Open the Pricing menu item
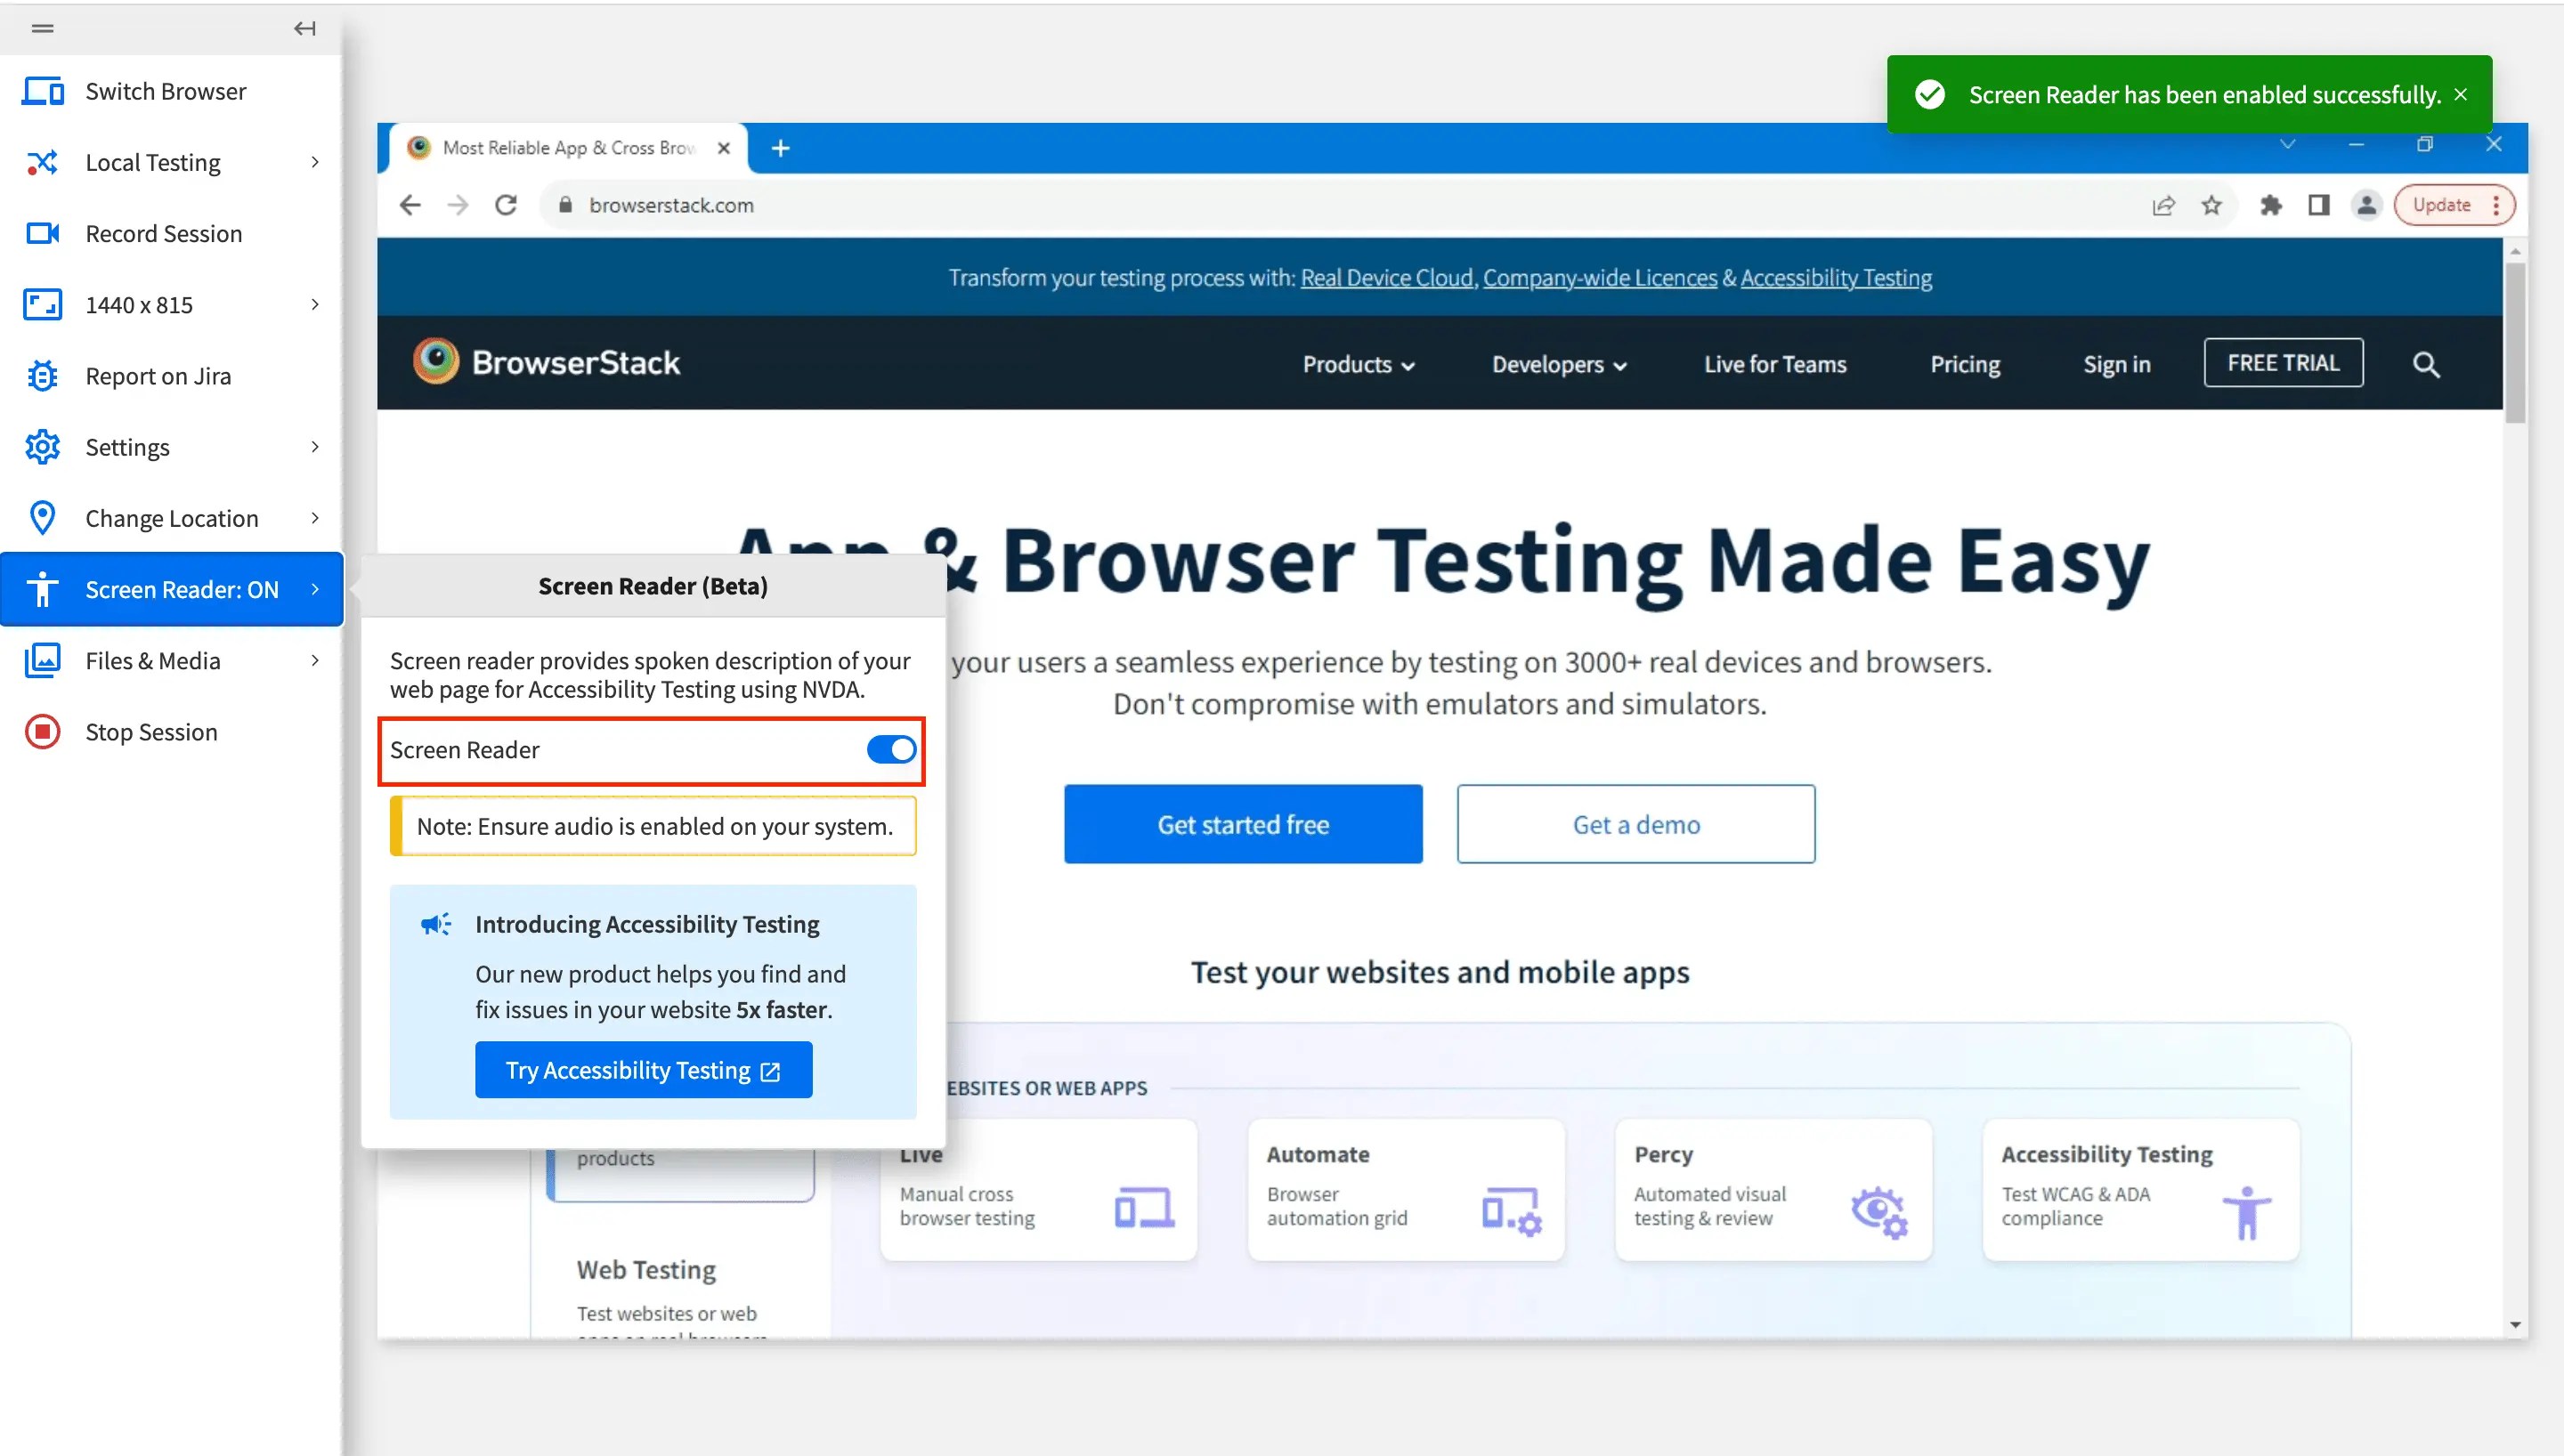The width and height of the screenshot is (2564, 1456). (1964, 364)
